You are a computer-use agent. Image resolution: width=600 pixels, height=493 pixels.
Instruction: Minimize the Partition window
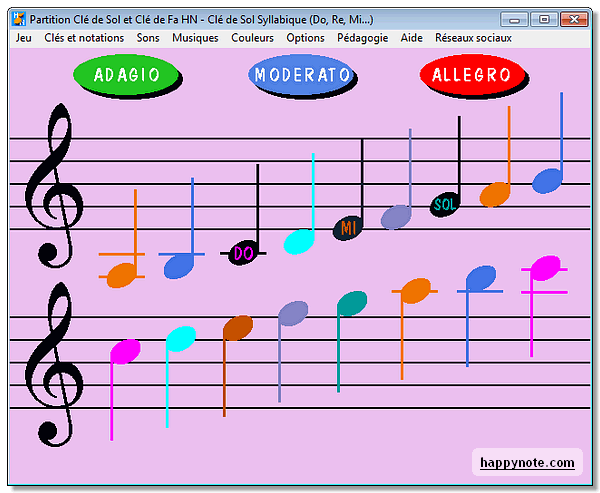click(x=514, y=19)
